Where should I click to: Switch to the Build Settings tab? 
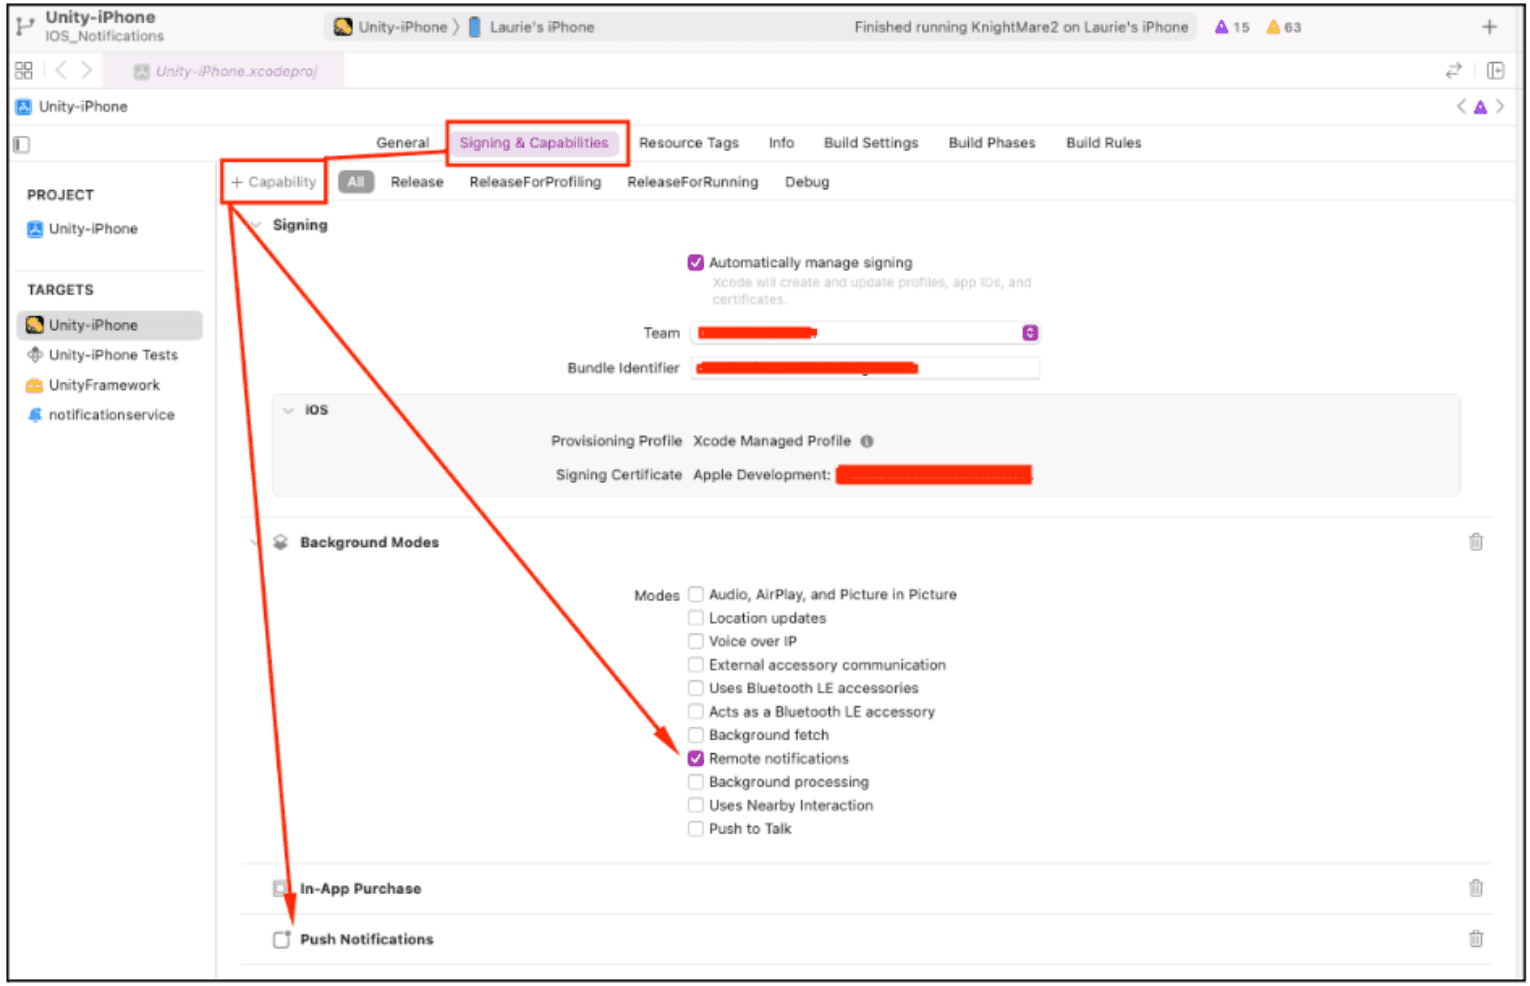point(870,143)
